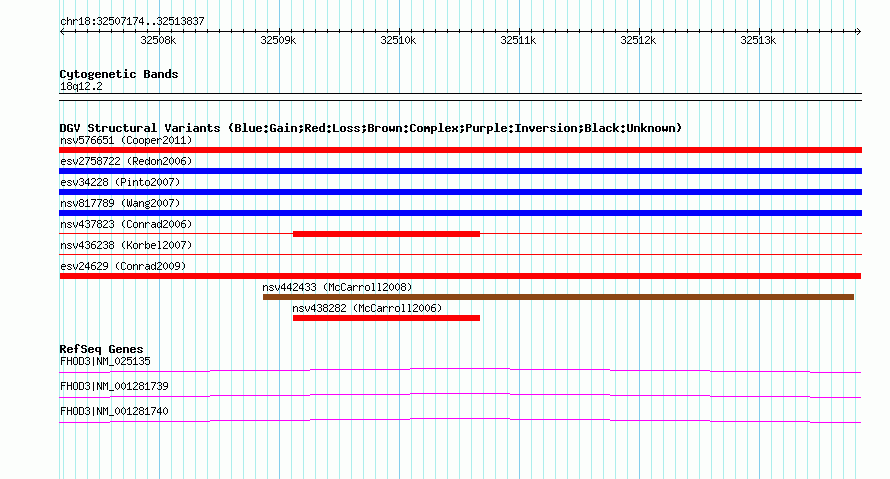Open variant esv24629 (Conrad2009) label
890x479 pixels.
[123, 266]
